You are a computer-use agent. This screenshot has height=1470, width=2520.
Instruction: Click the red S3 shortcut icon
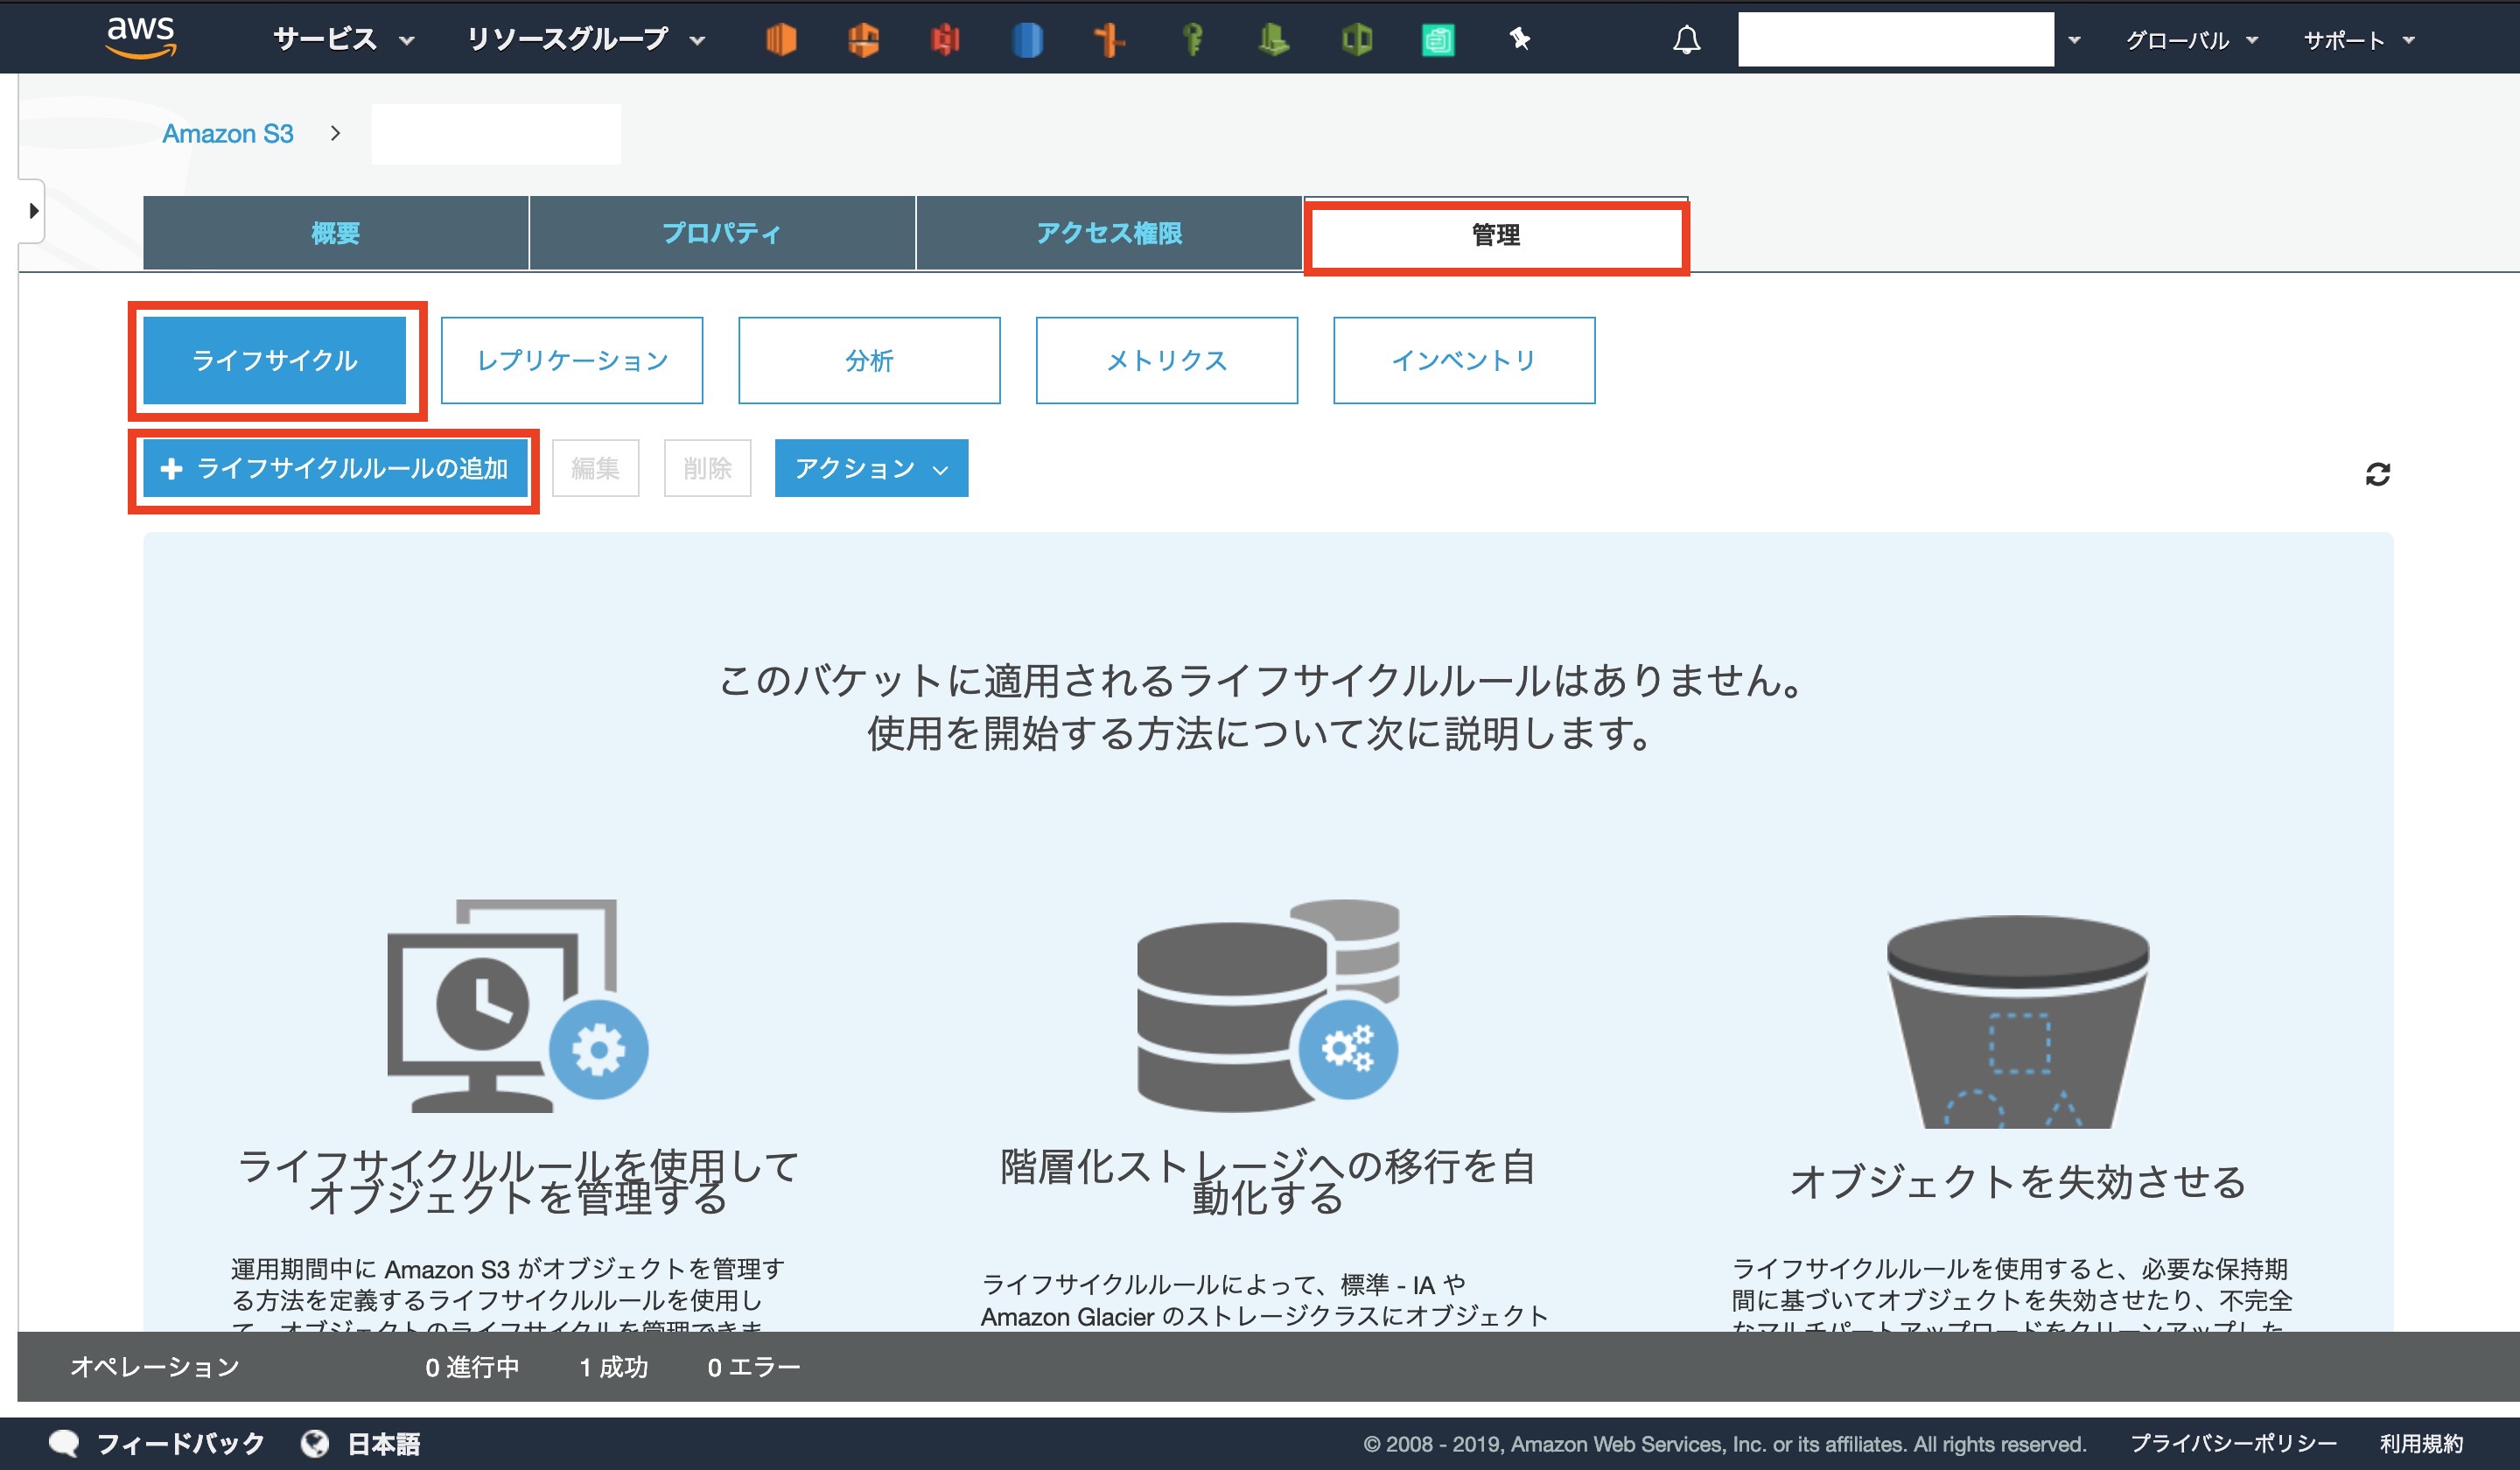(945, 40)
